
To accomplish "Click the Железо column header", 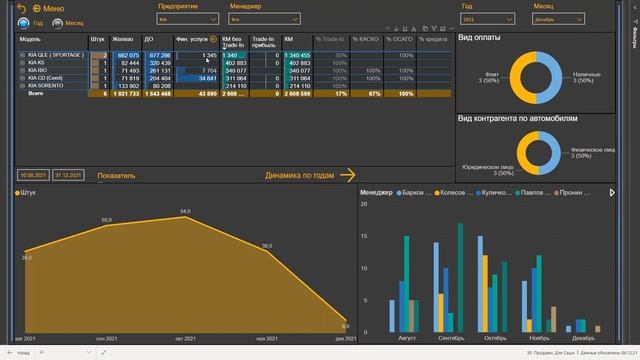I will coord(123,40).
